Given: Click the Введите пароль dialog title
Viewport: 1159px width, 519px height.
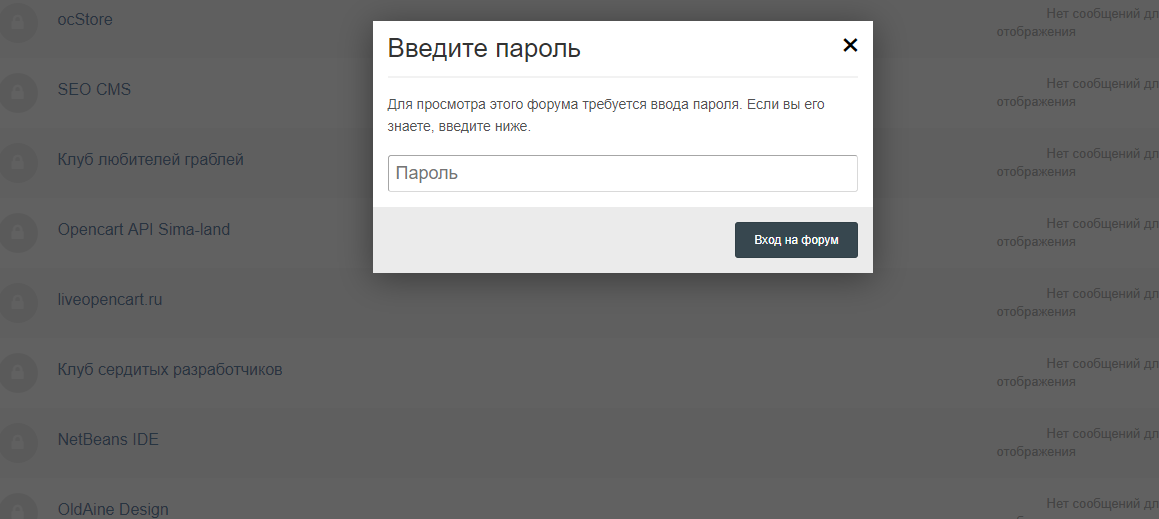Looking at the screenshot, I should (x=484, y=49).
